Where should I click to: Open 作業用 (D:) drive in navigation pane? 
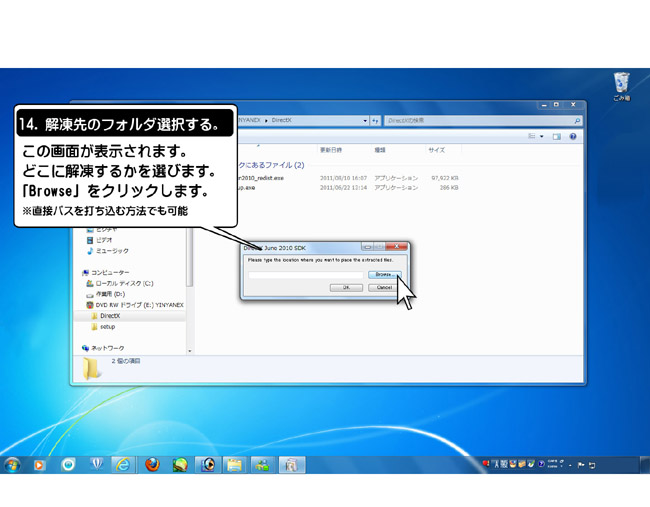(x=110, y=294)
